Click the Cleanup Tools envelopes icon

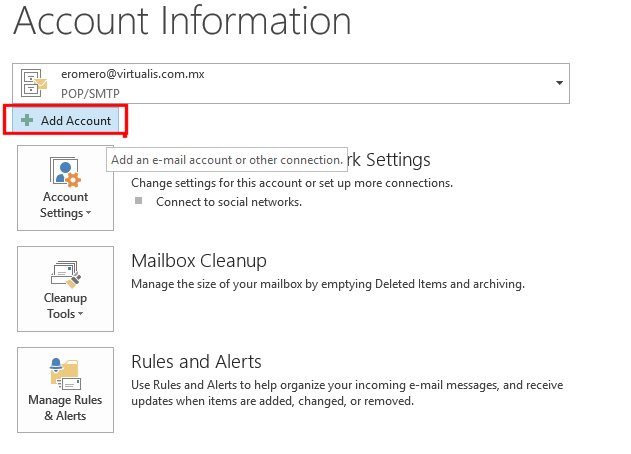65,272
